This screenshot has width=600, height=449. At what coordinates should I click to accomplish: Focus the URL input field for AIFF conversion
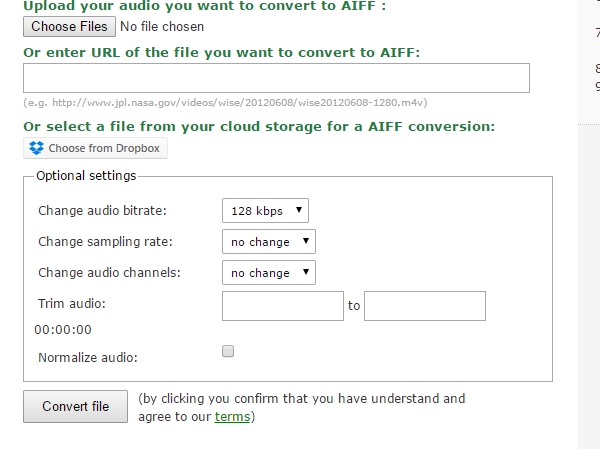point(276,78)
